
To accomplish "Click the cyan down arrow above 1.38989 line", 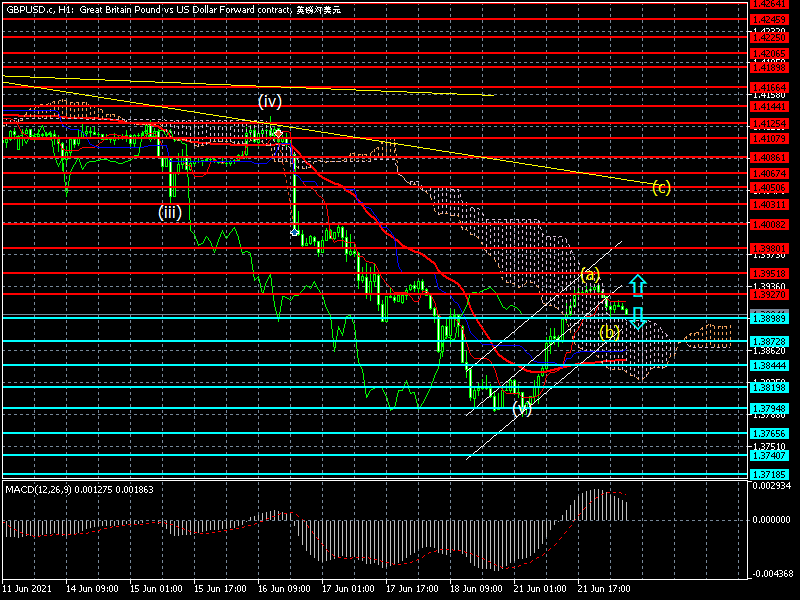I will tap(638, 318).
